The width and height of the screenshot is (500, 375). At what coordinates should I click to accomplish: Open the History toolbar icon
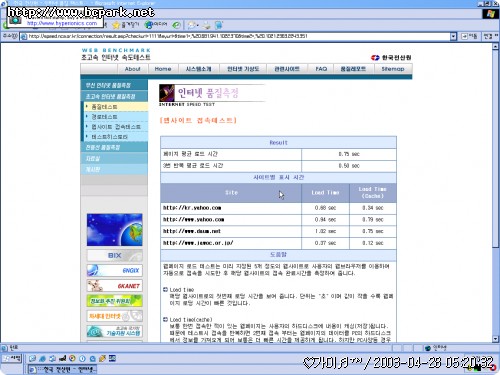177,25
